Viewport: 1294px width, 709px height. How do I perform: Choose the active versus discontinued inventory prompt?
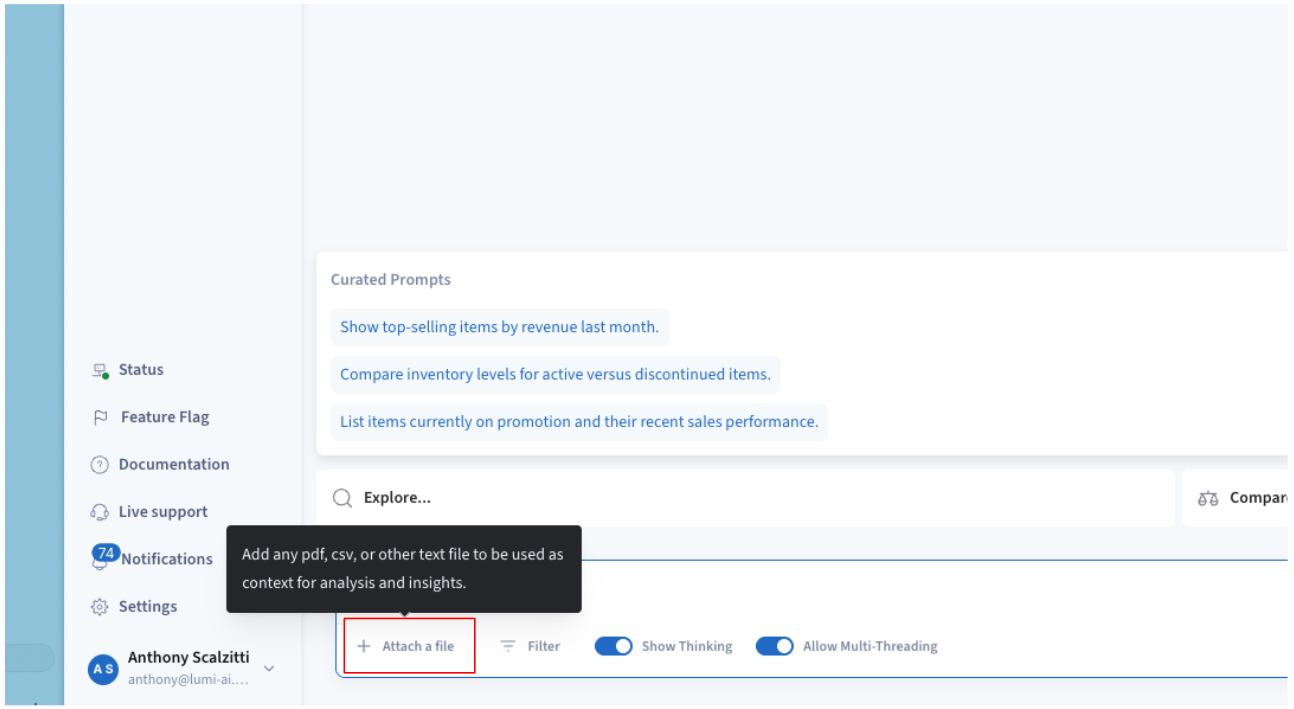coord(555,375)
